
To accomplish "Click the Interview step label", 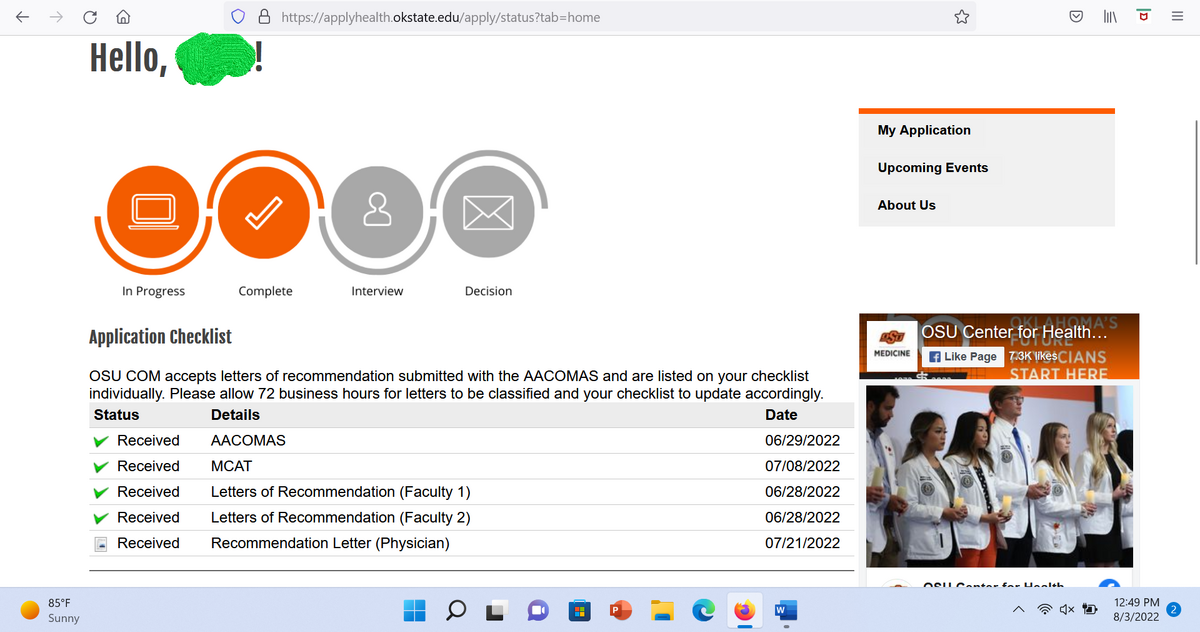I will [x=377, y=291].
